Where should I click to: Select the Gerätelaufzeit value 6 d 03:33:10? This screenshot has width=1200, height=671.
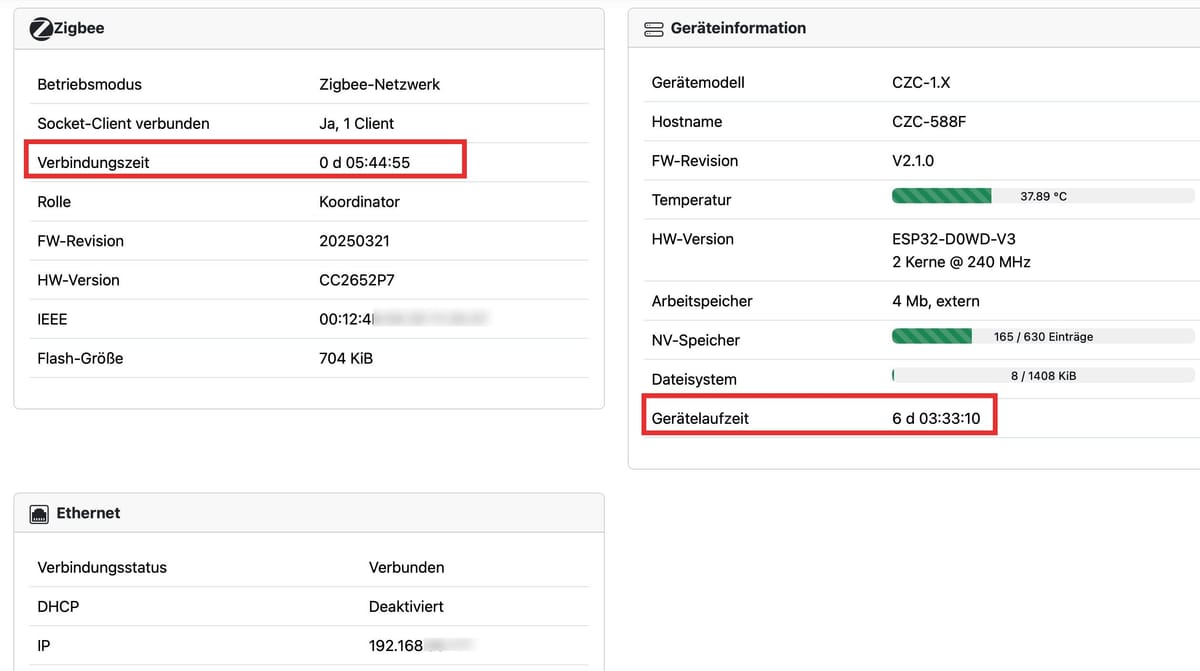click(x=936, y=418)
